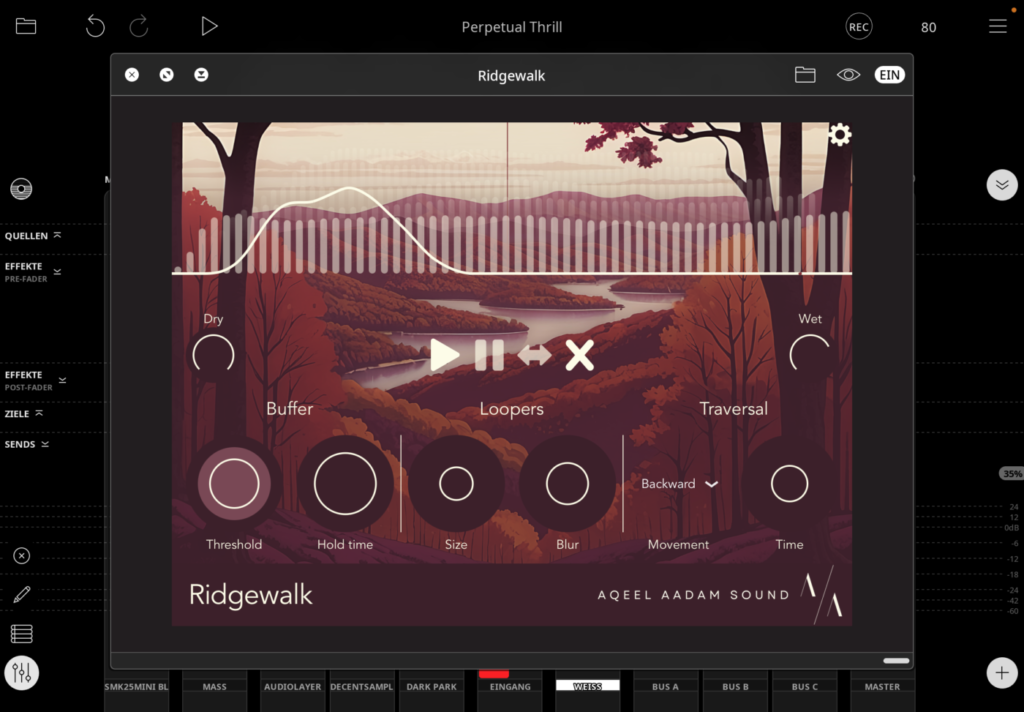The width and height of the screenshot is (1024, 712).
Task: Toggle the REC record button
Action: pyautogui.click(x=858, y=27)
